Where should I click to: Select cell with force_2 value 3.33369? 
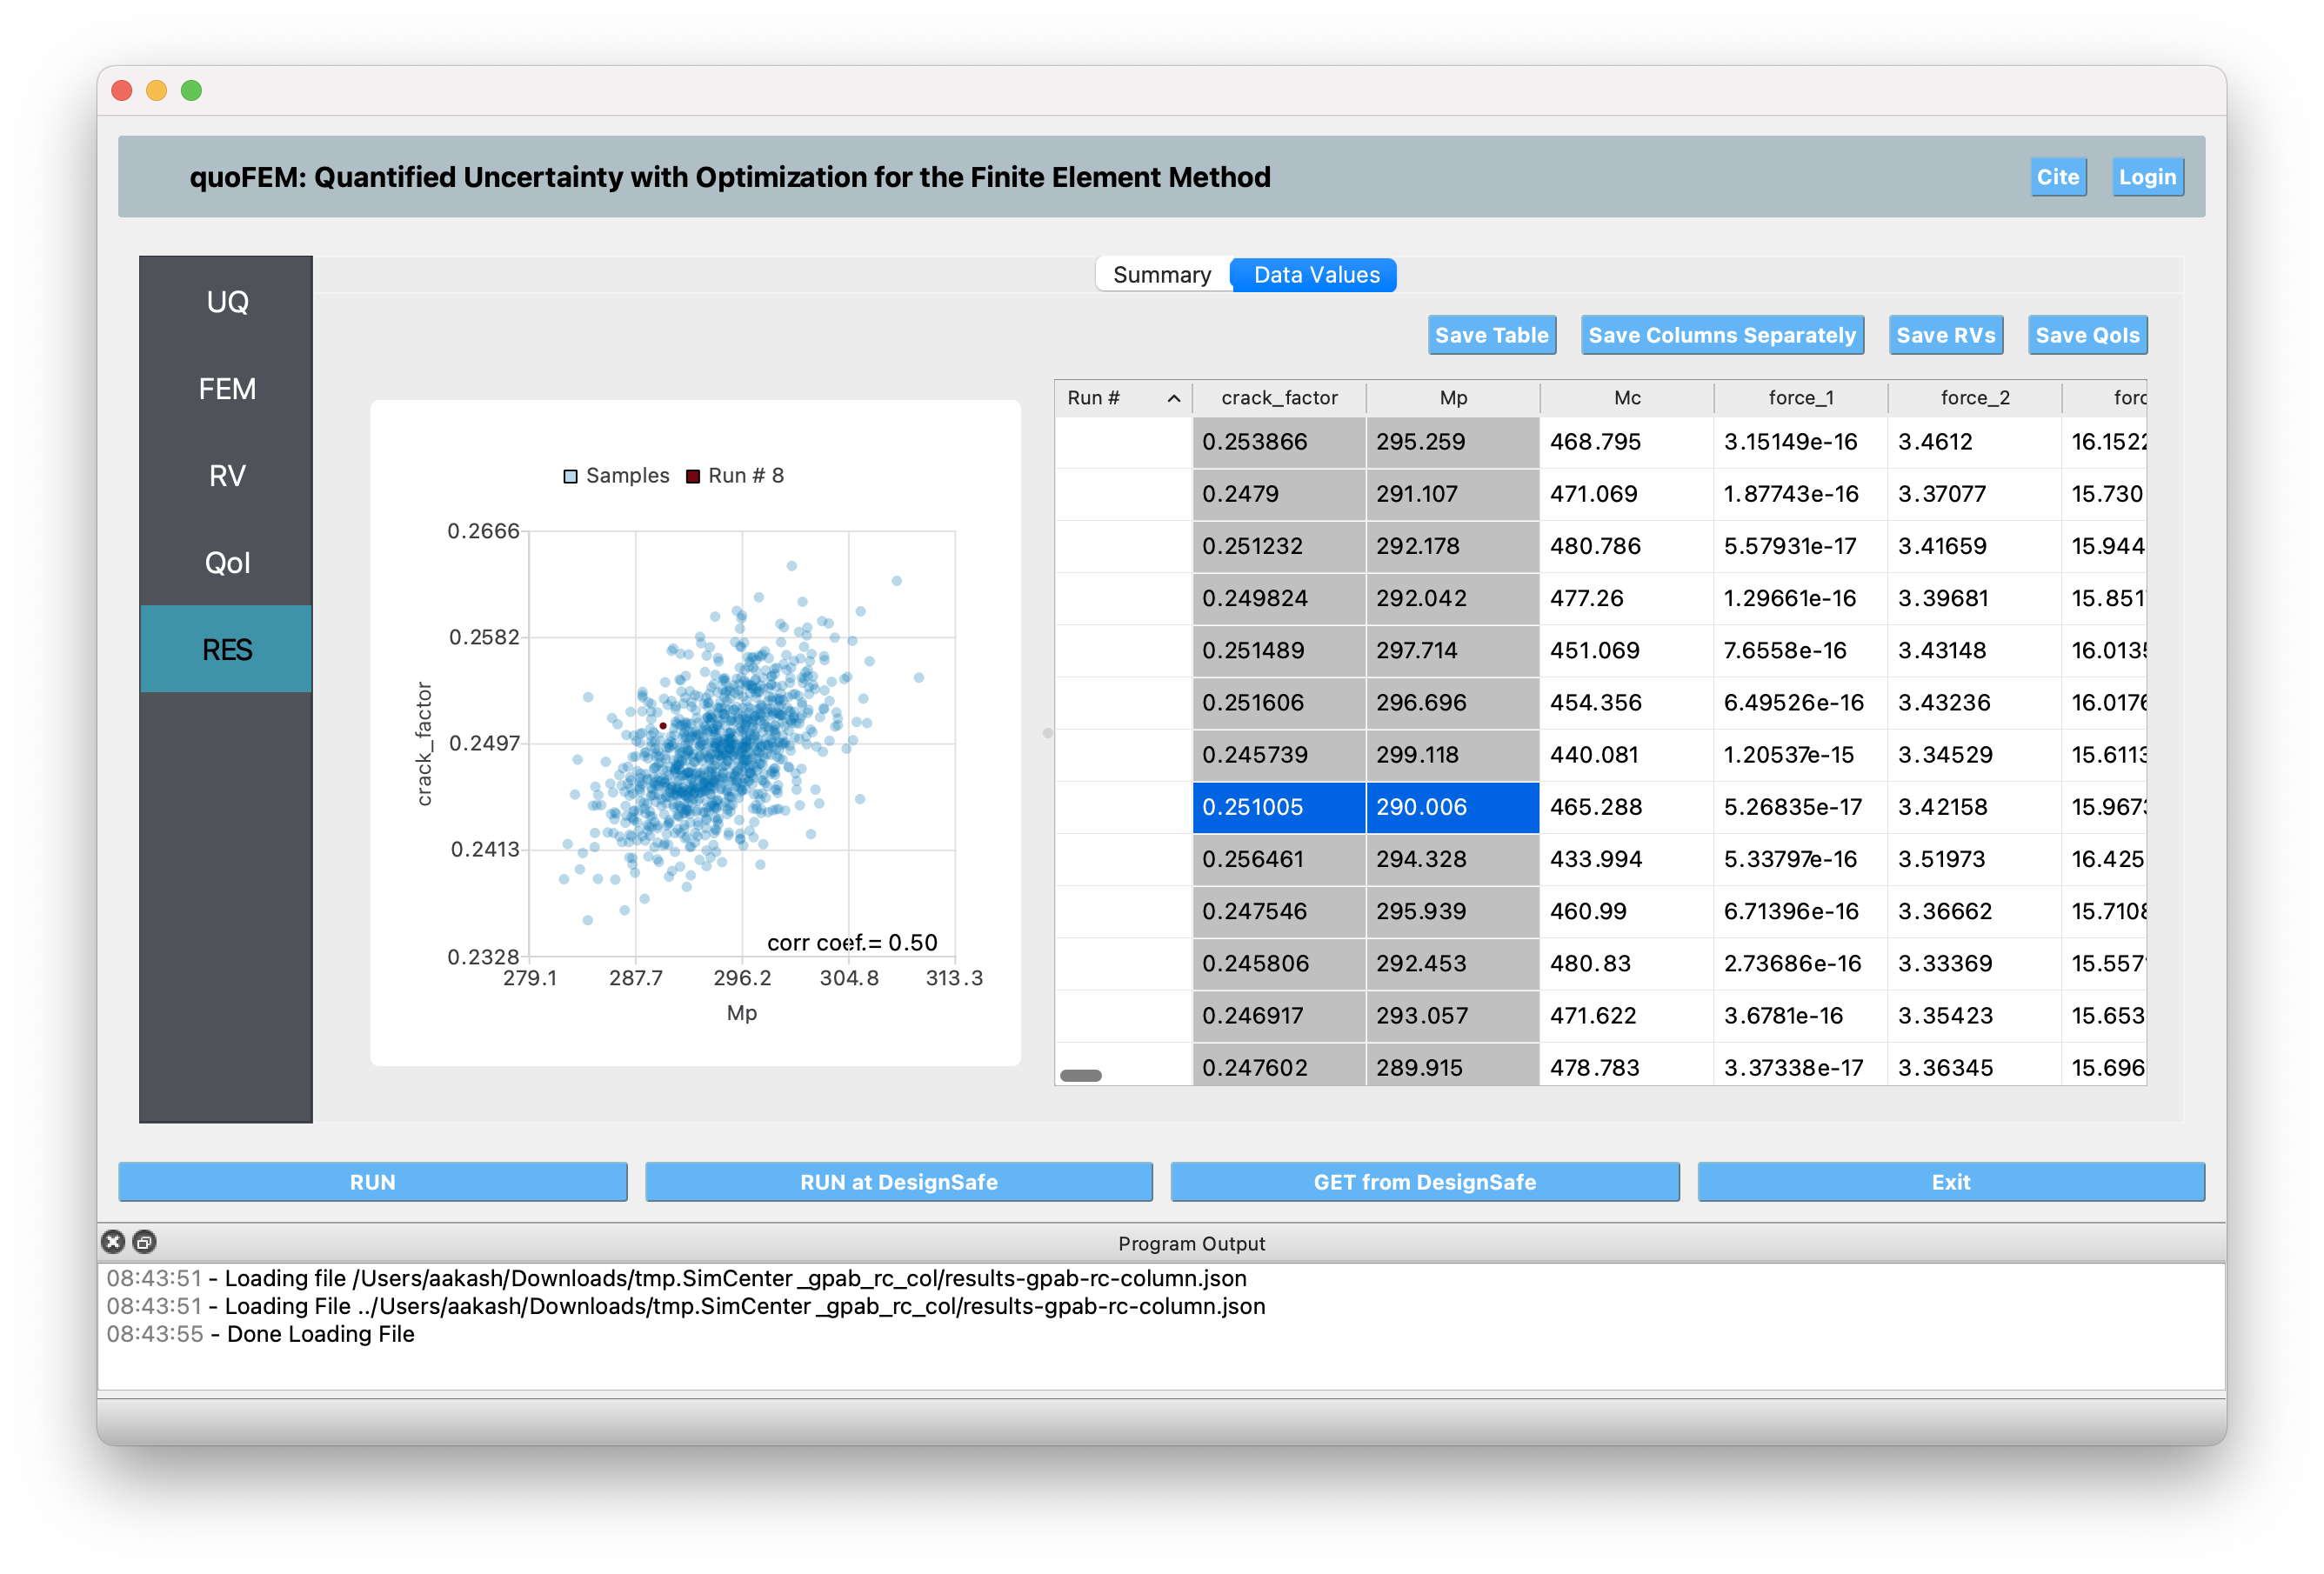tap(1975, 963)
